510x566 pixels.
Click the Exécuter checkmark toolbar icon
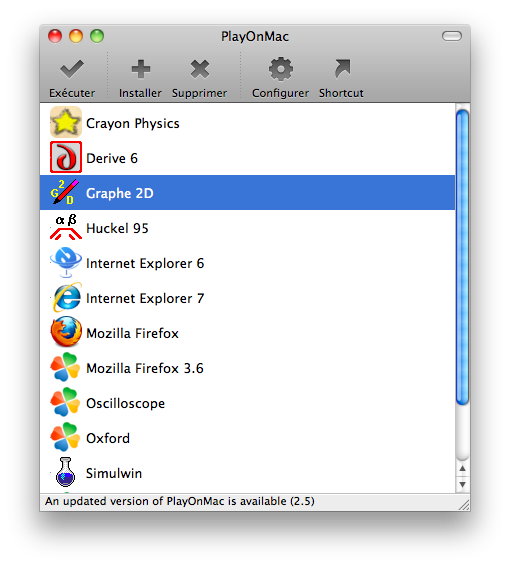pyautogui.click(x=72, y=69)
